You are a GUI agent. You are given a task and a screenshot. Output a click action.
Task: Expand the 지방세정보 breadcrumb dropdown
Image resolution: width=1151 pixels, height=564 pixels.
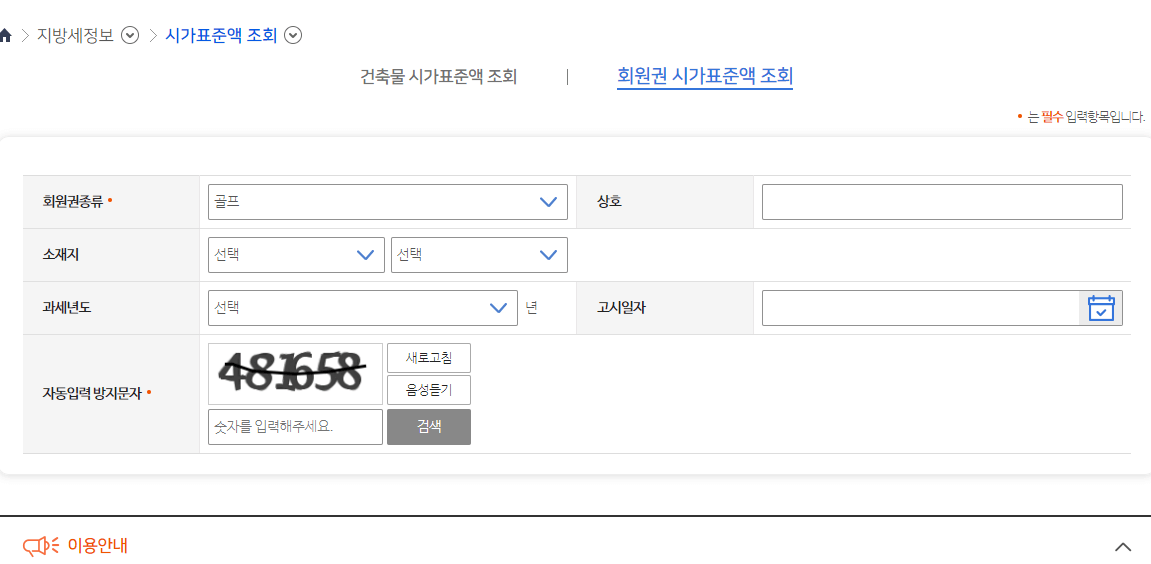pyautogui.click(x=130, y=35)
